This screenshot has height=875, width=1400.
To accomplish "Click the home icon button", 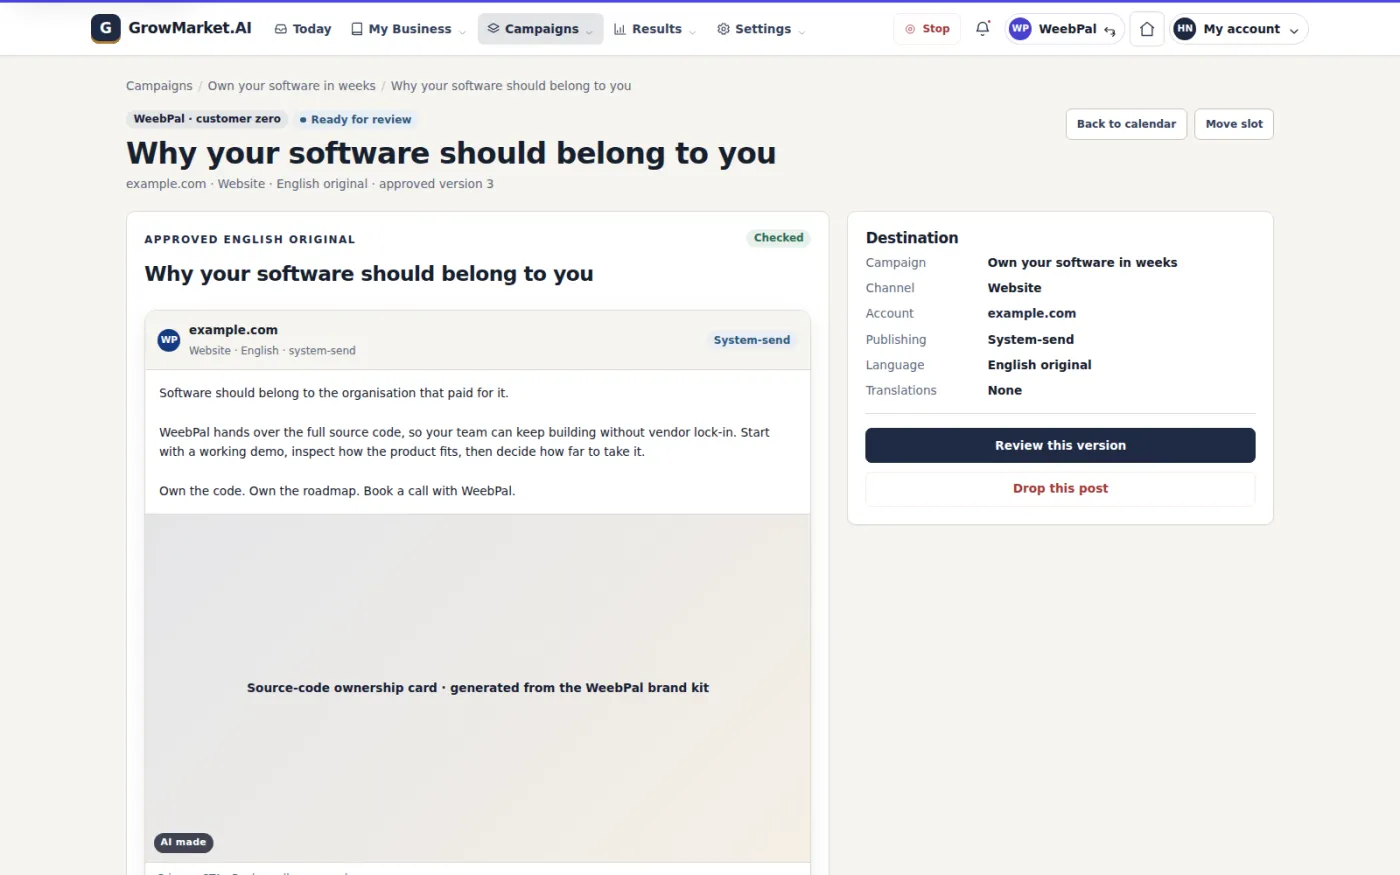I will (x=1147, y=29).
